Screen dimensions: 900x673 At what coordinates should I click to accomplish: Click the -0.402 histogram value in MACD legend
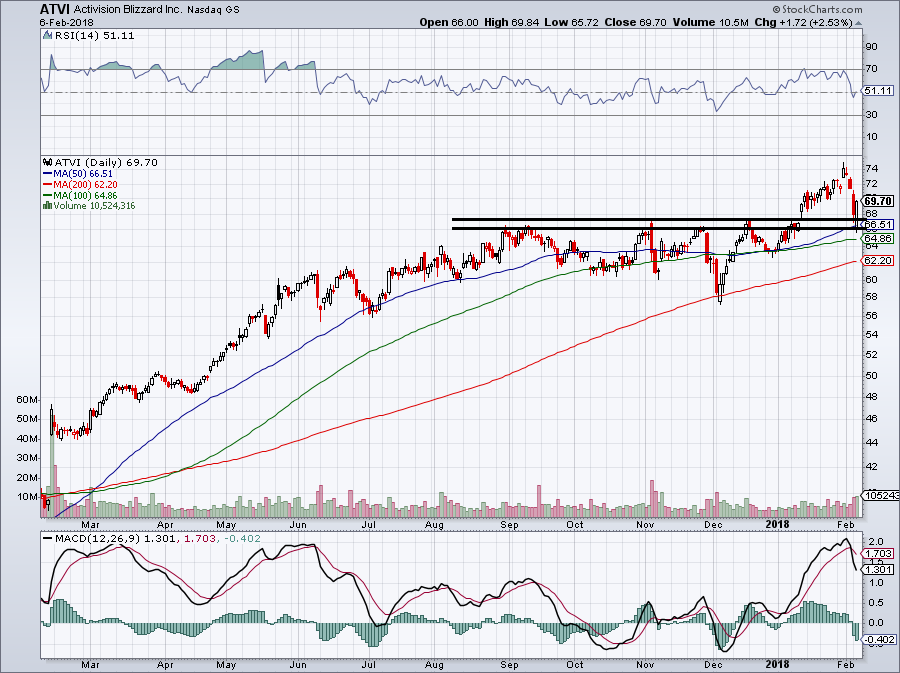[x=243, y=539]
